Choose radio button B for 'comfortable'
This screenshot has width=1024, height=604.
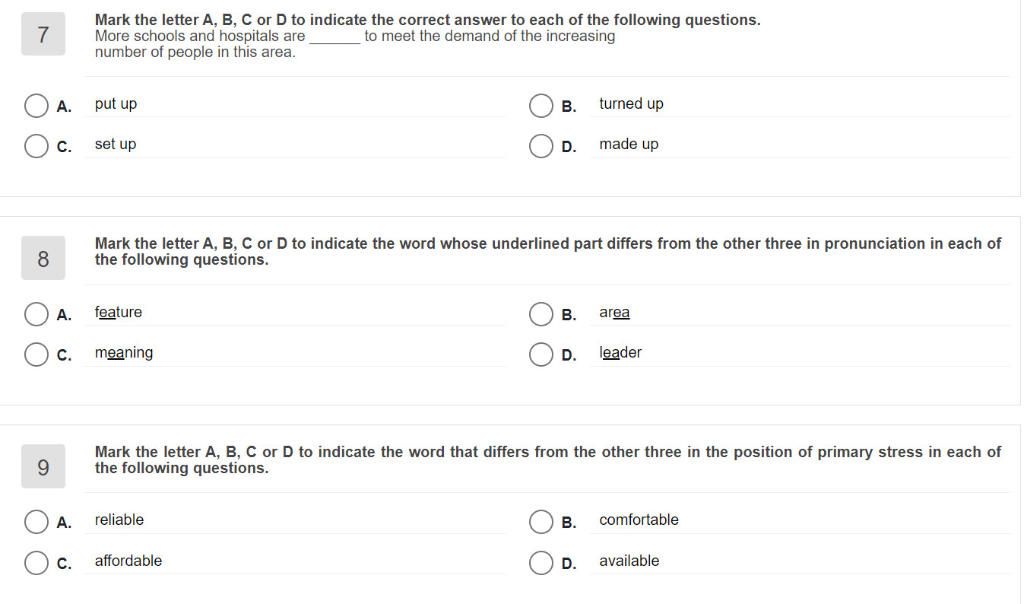pyautogui.click(x=541, y=522)
